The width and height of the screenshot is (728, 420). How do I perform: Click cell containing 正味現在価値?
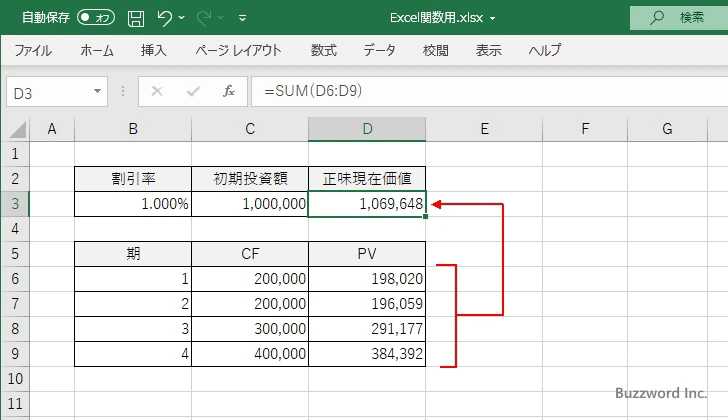(x=367, y=179)
